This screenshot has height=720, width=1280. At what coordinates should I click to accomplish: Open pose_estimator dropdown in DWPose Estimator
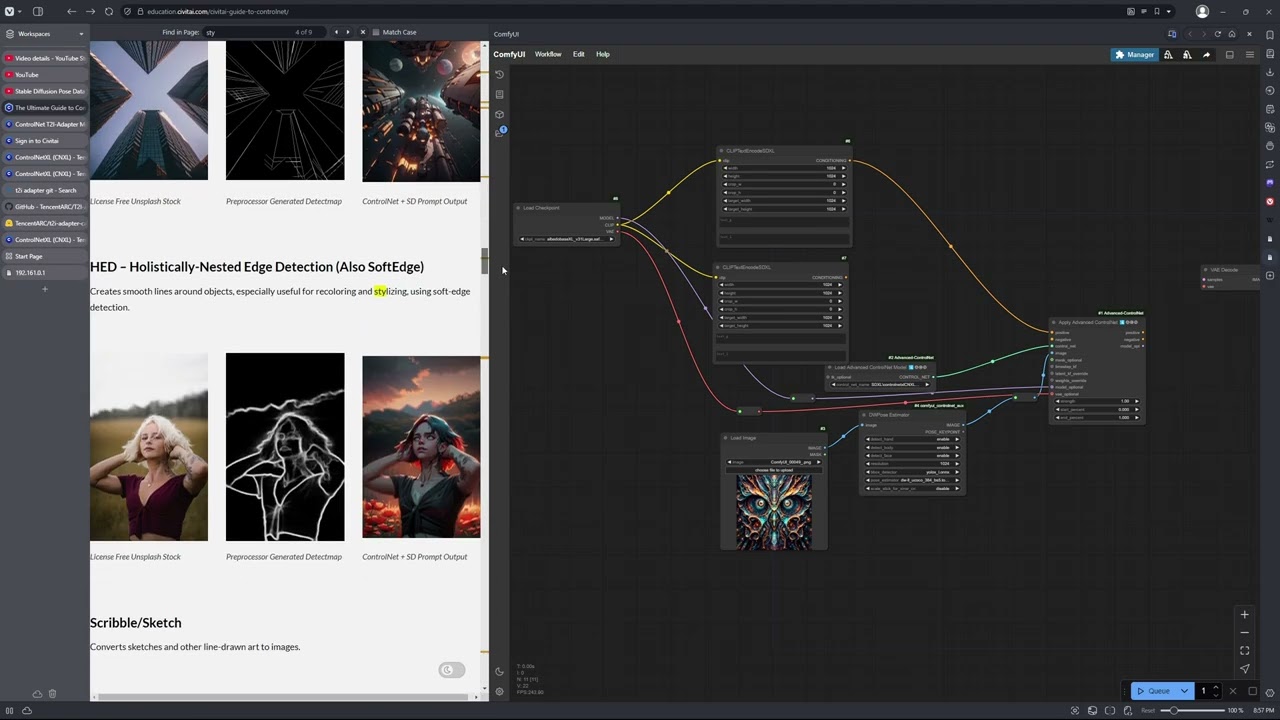[x=913, y=480]
